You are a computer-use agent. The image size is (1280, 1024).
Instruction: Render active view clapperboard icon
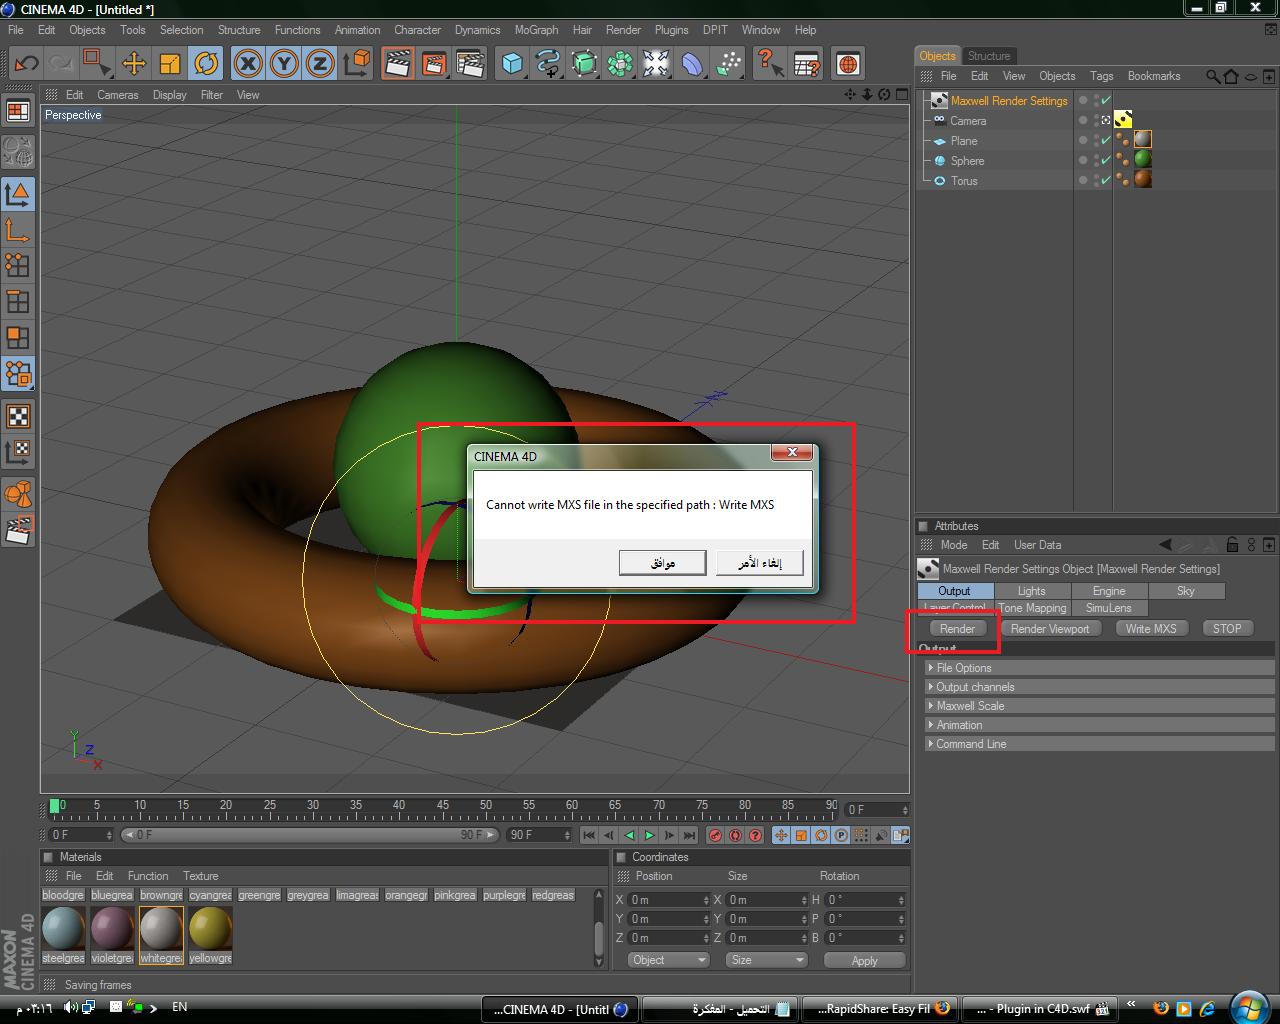click(x=398, y=64)
